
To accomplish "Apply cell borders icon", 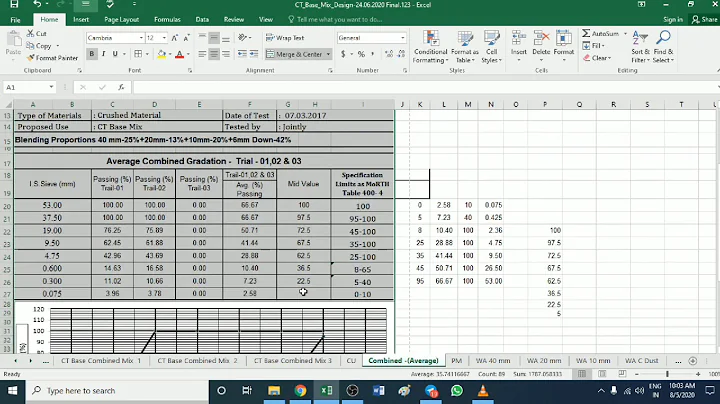I will click(x=138, y=54).
